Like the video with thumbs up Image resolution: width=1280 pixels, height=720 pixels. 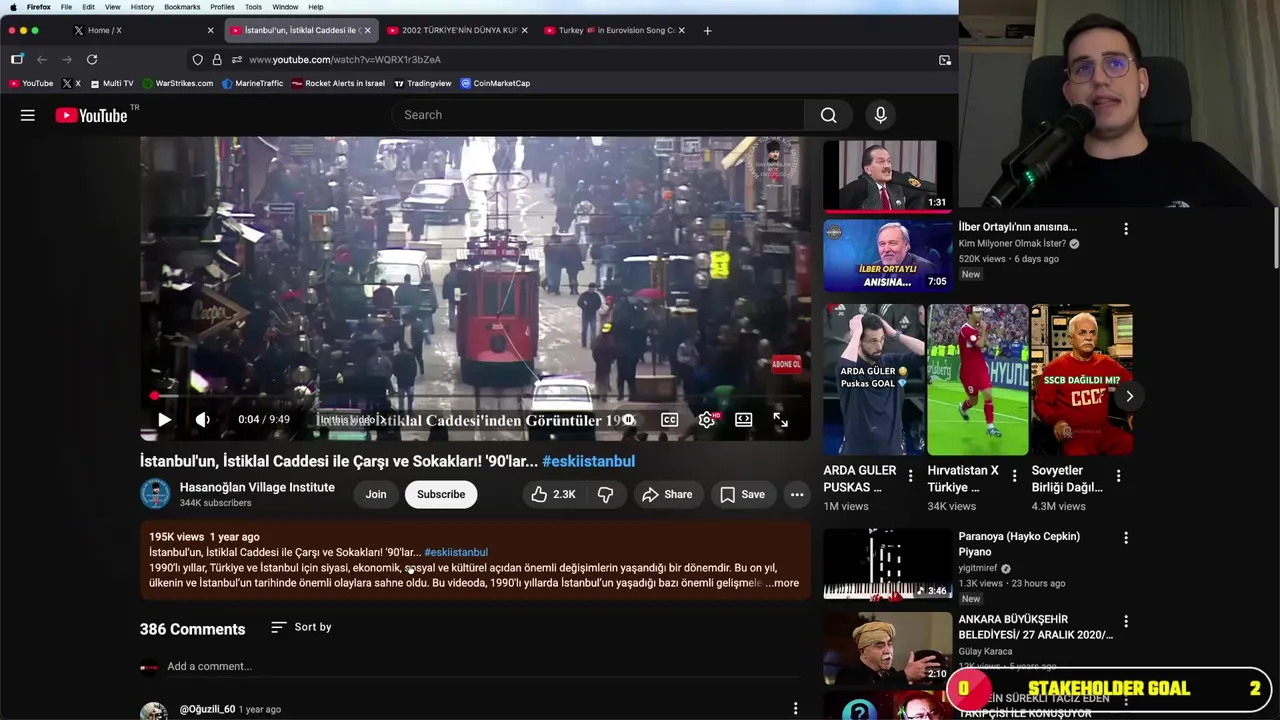click(553, 494)
